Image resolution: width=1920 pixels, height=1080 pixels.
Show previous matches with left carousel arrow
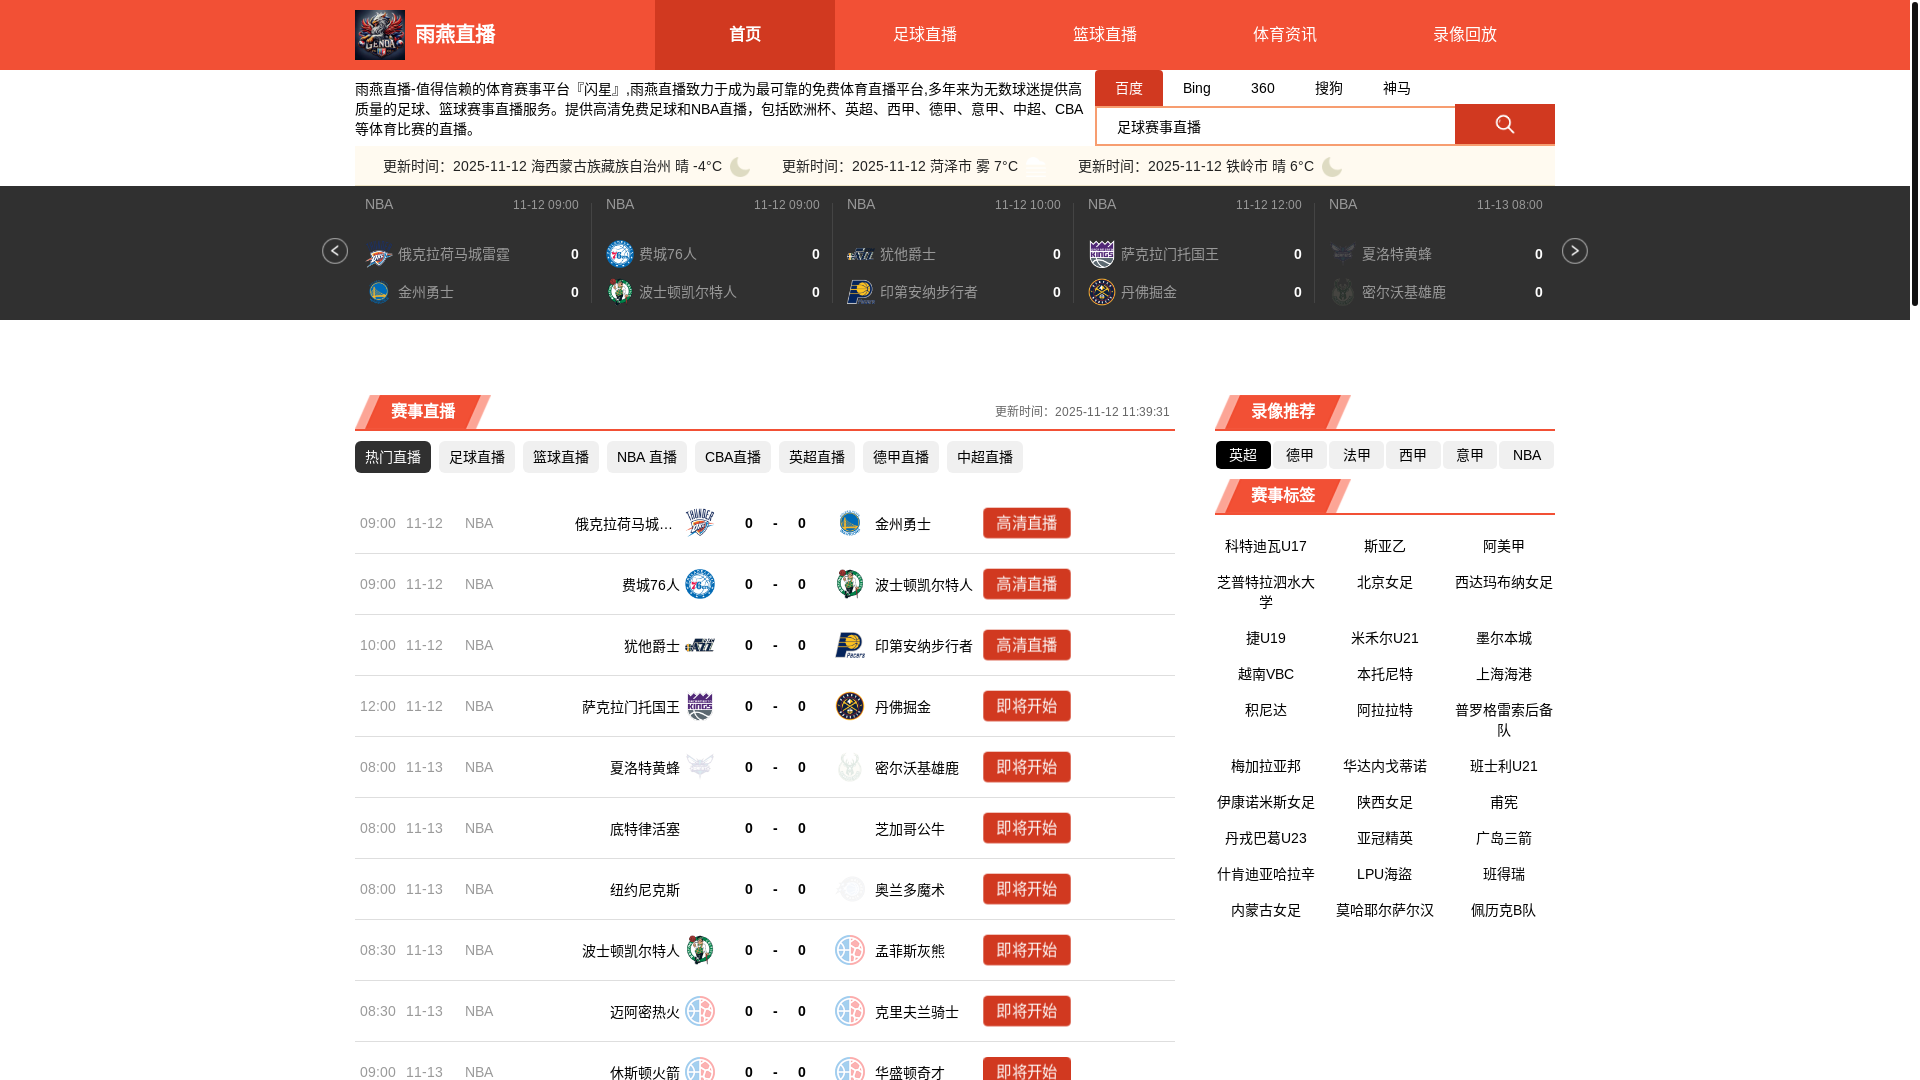[335, 251]
